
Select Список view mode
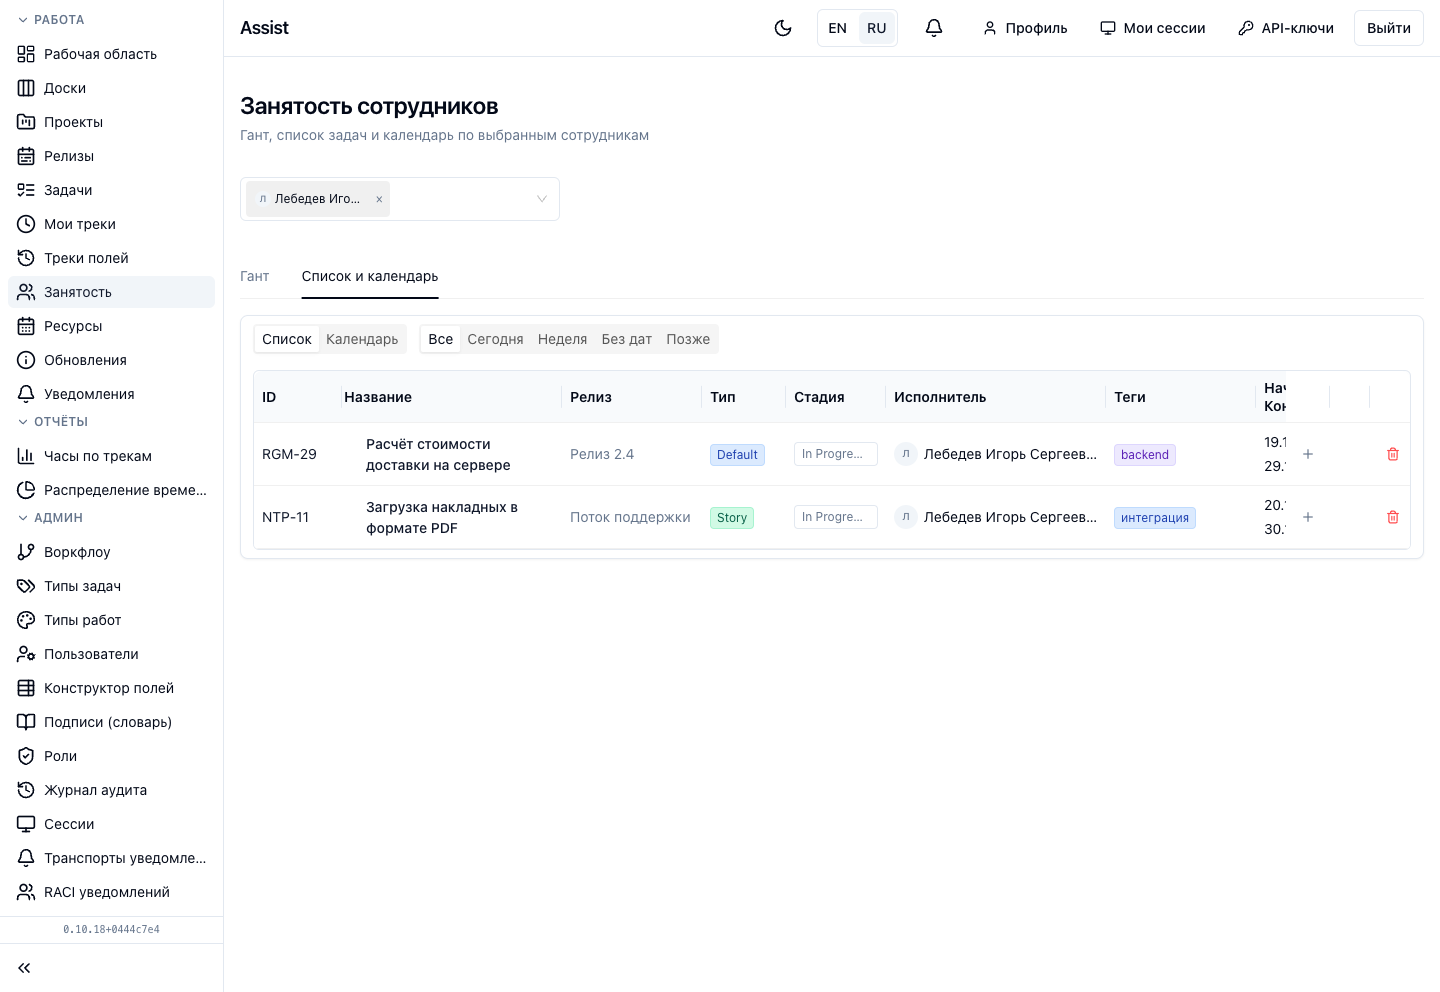(287, 339)
